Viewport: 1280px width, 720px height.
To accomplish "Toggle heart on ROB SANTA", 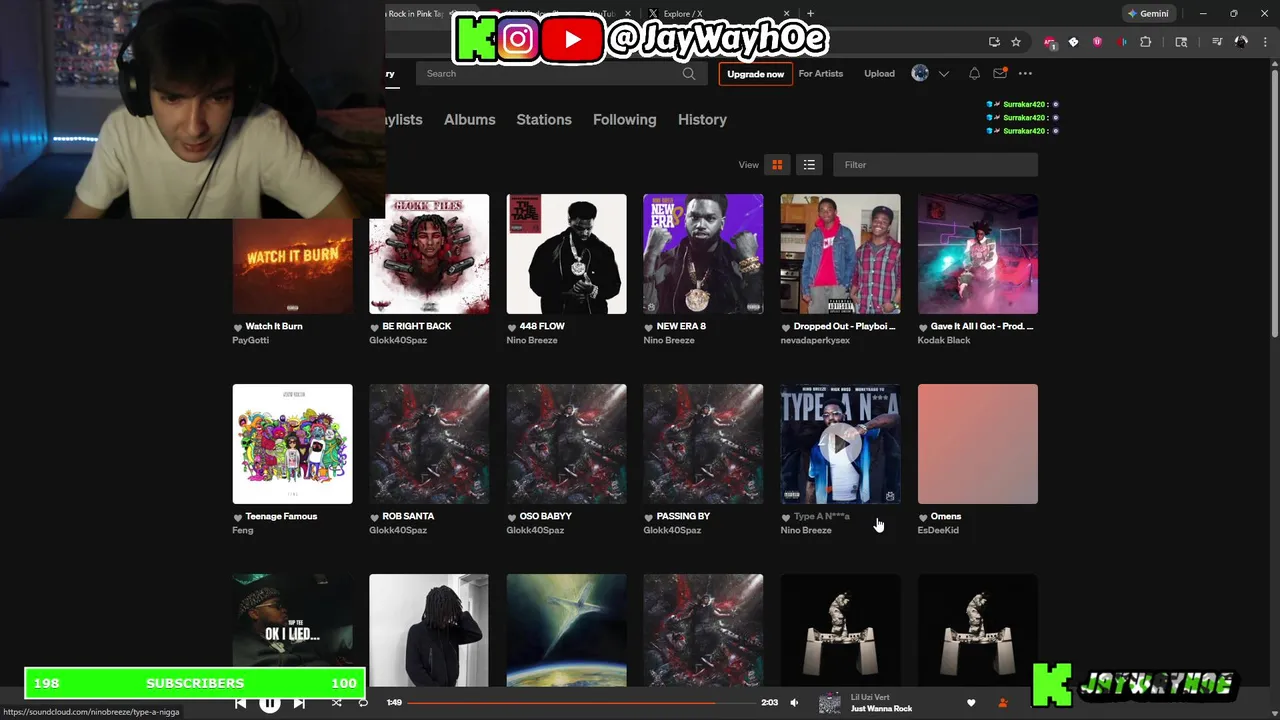I will 375,517.
